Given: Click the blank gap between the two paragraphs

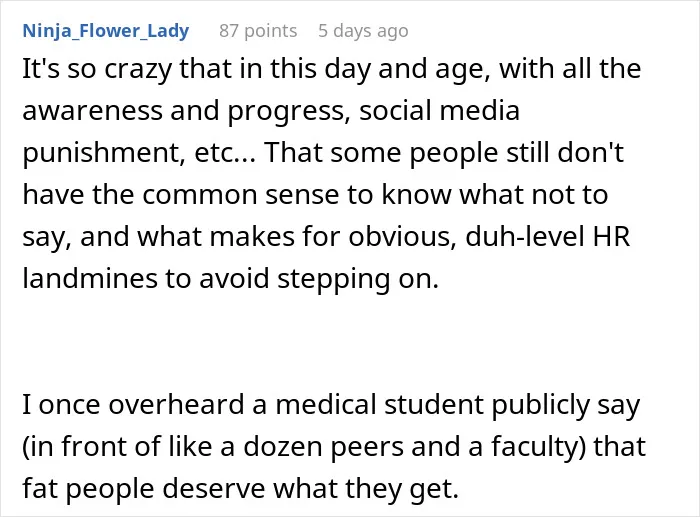Looking at the screenshot, I should tap(330, 342).
